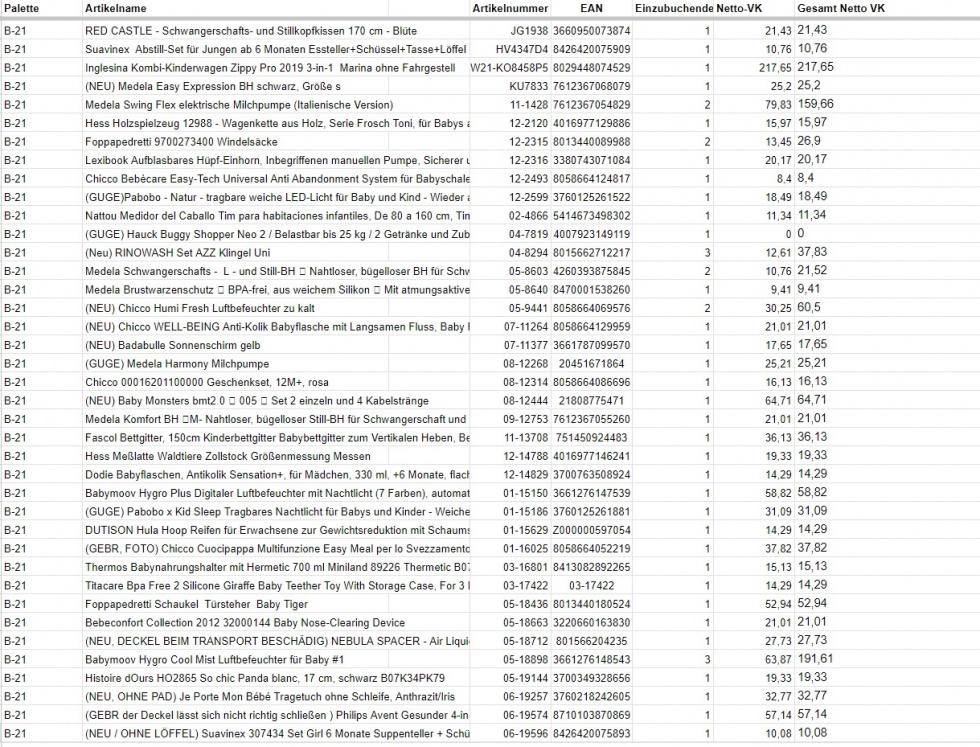Select the "Medela Easy Expression BH schwarz" cell
The height and width of the screenshot is (747, 980).
click(x=213, y=86)
